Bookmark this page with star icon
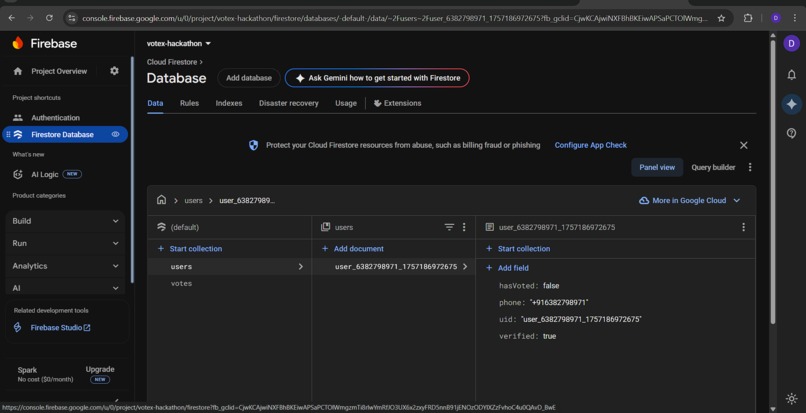The width and height of the screenshot is (806, 413). 721,18
